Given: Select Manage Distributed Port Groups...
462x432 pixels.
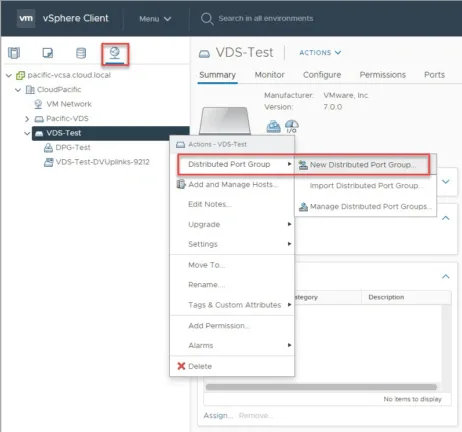Looking at the screenshot, I should coord(366,207).
